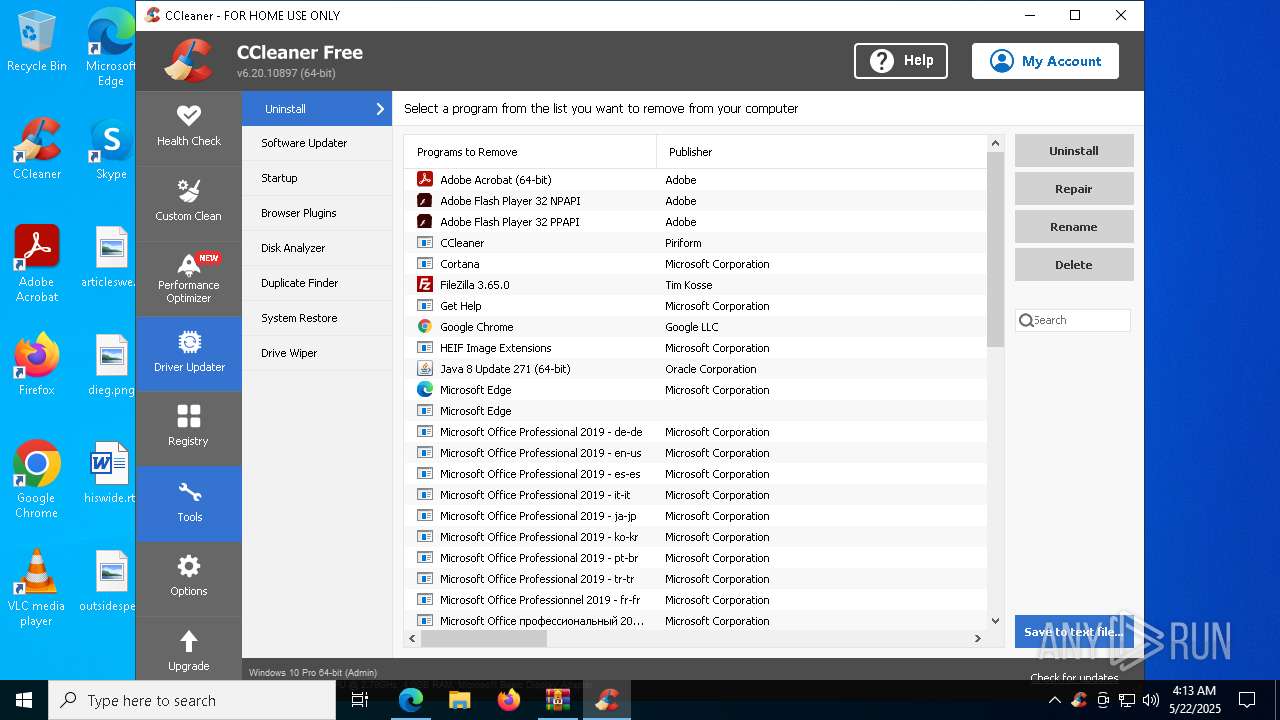Click the vertical scrollbar down arrow
This screenshot has width=1280, height=720.
pos(995,621)
